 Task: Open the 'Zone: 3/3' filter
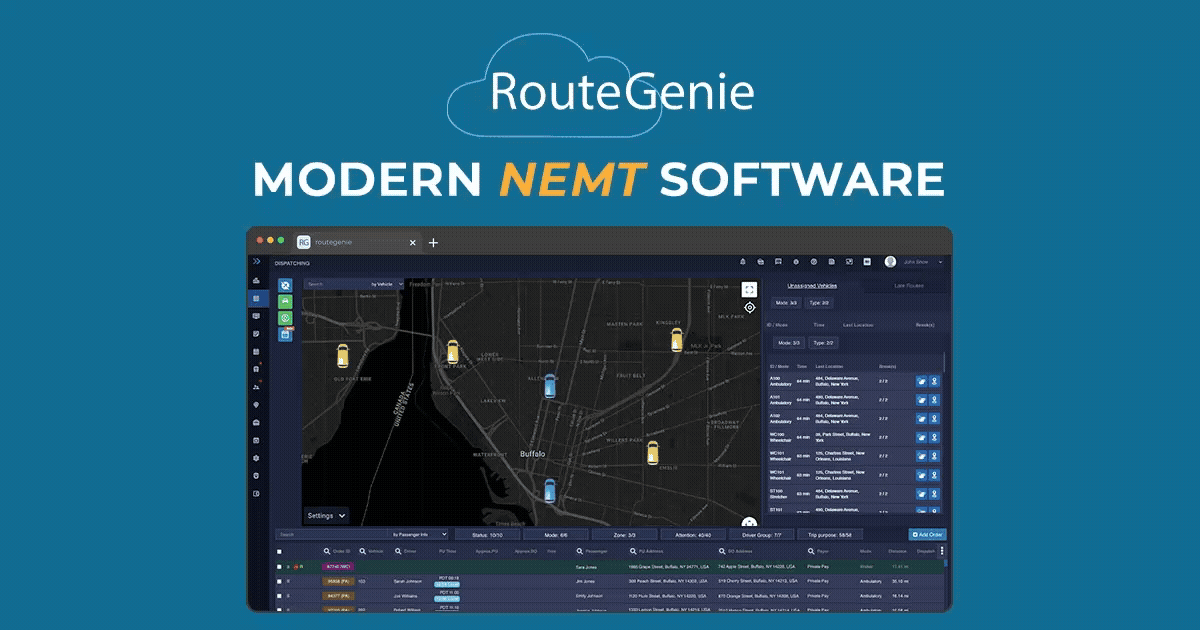click(x=623, y=535)
